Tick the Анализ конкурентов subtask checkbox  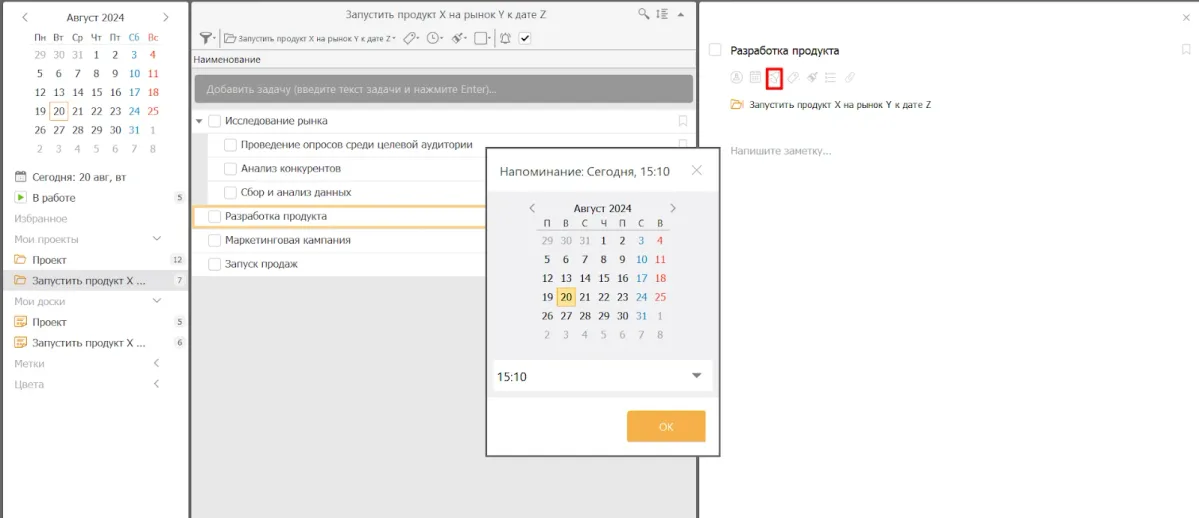pyautogui.click(x=230, y=168)
